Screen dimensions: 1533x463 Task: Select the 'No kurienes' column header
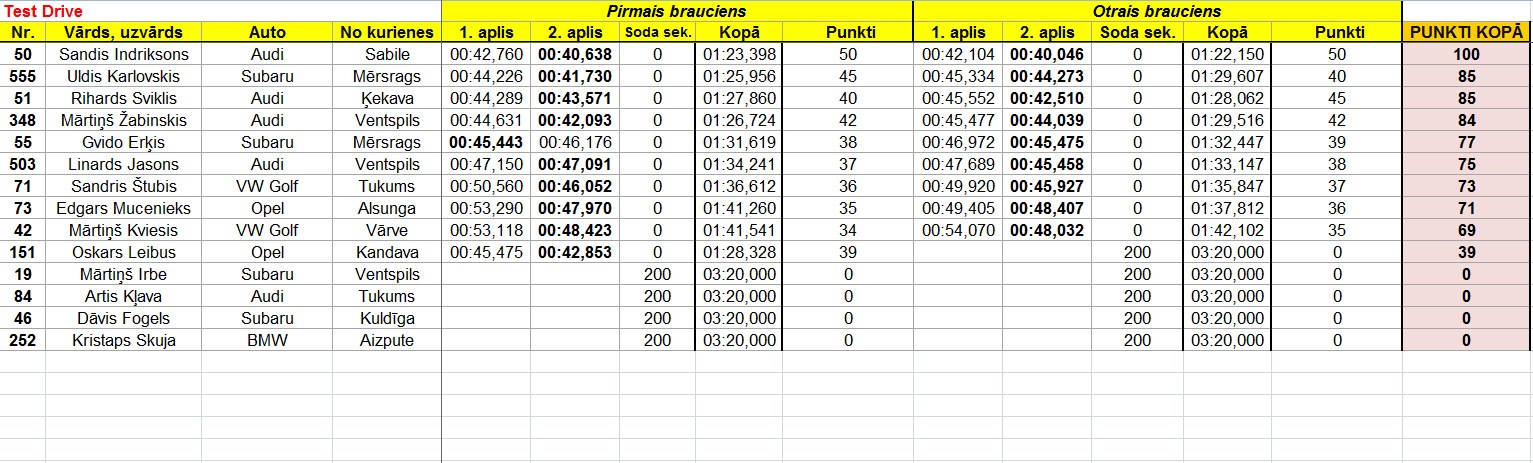[387, 32]
